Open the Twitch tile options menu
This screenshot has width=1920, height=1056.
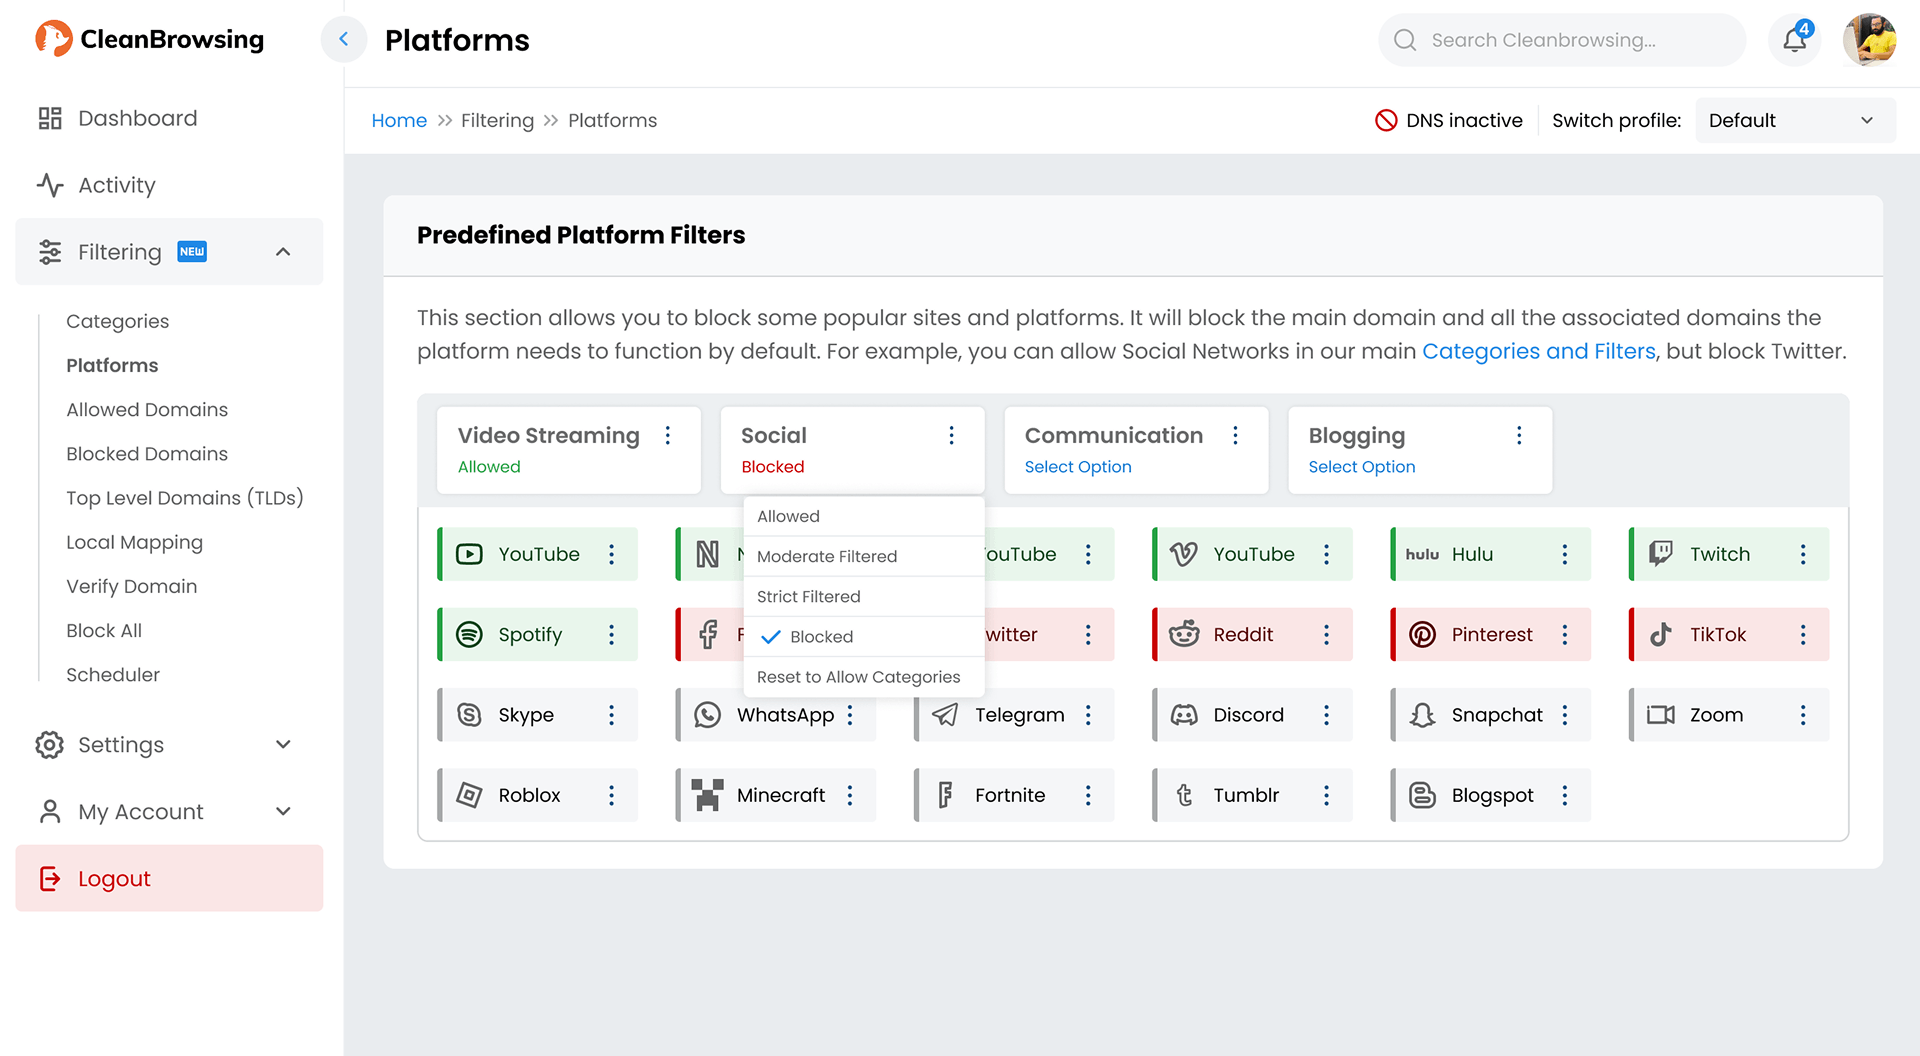click(1802, 554)
